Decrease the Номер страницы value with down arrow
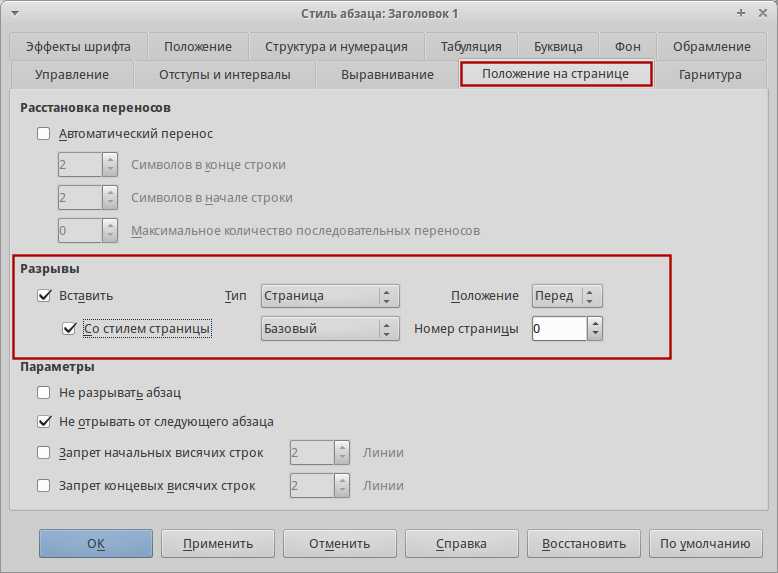The image size is (778, 573). click(x=595, y=335)
